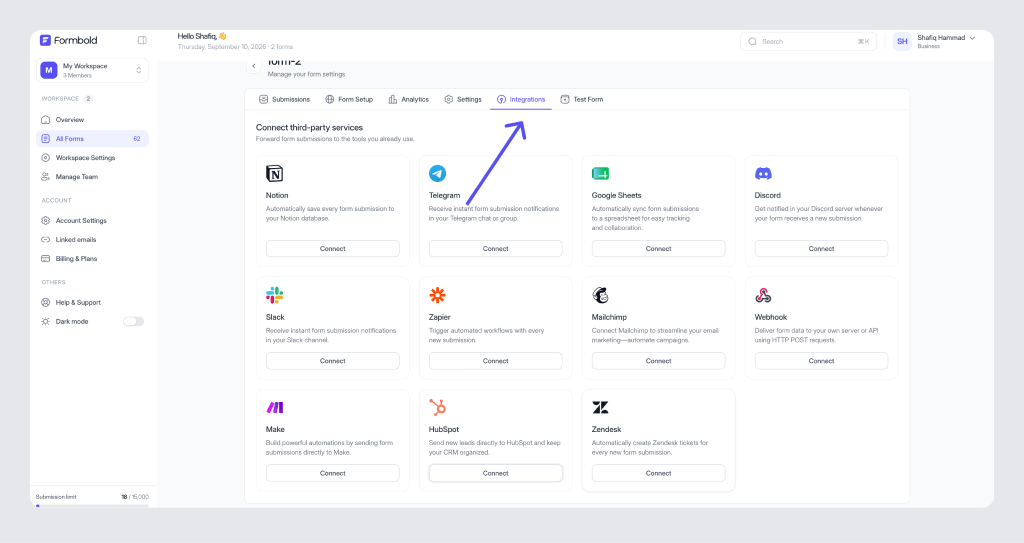Click the Account Settings gear icon

point(46,220)
